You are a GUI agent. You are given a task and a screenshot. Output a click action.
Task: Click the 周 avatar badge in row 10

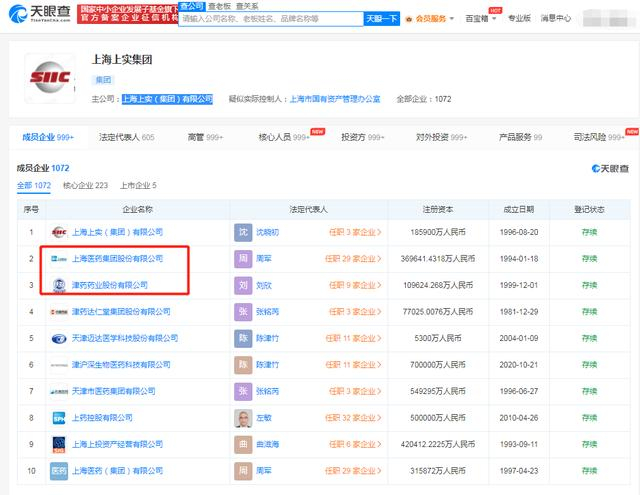[x=243, y=471]
